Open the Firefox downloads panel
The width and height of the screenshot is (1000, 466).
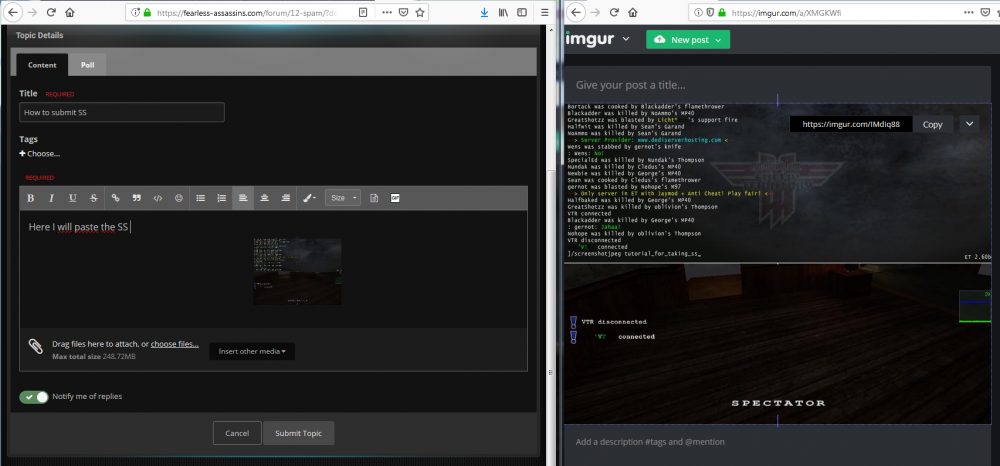(x=484, y=12)
